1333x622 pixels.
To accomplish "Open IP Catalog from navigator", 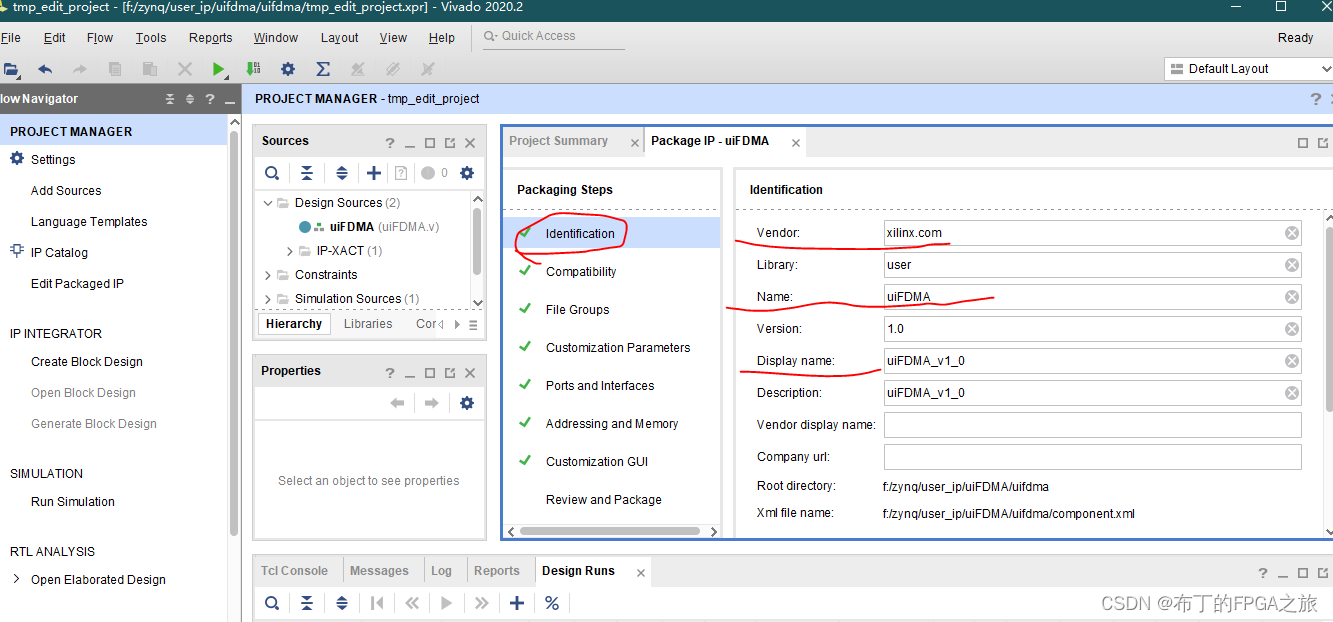I will pyautogui.click(x=59, y=253).
